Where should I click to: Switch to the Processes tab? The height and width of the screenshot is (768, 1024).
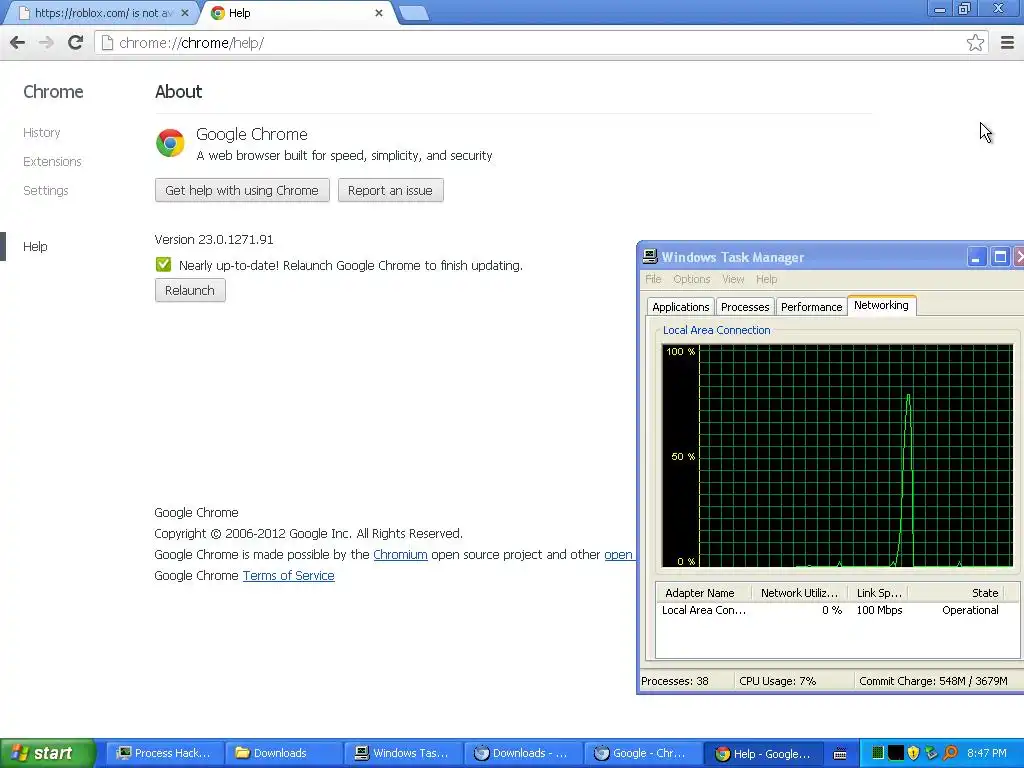744,307
